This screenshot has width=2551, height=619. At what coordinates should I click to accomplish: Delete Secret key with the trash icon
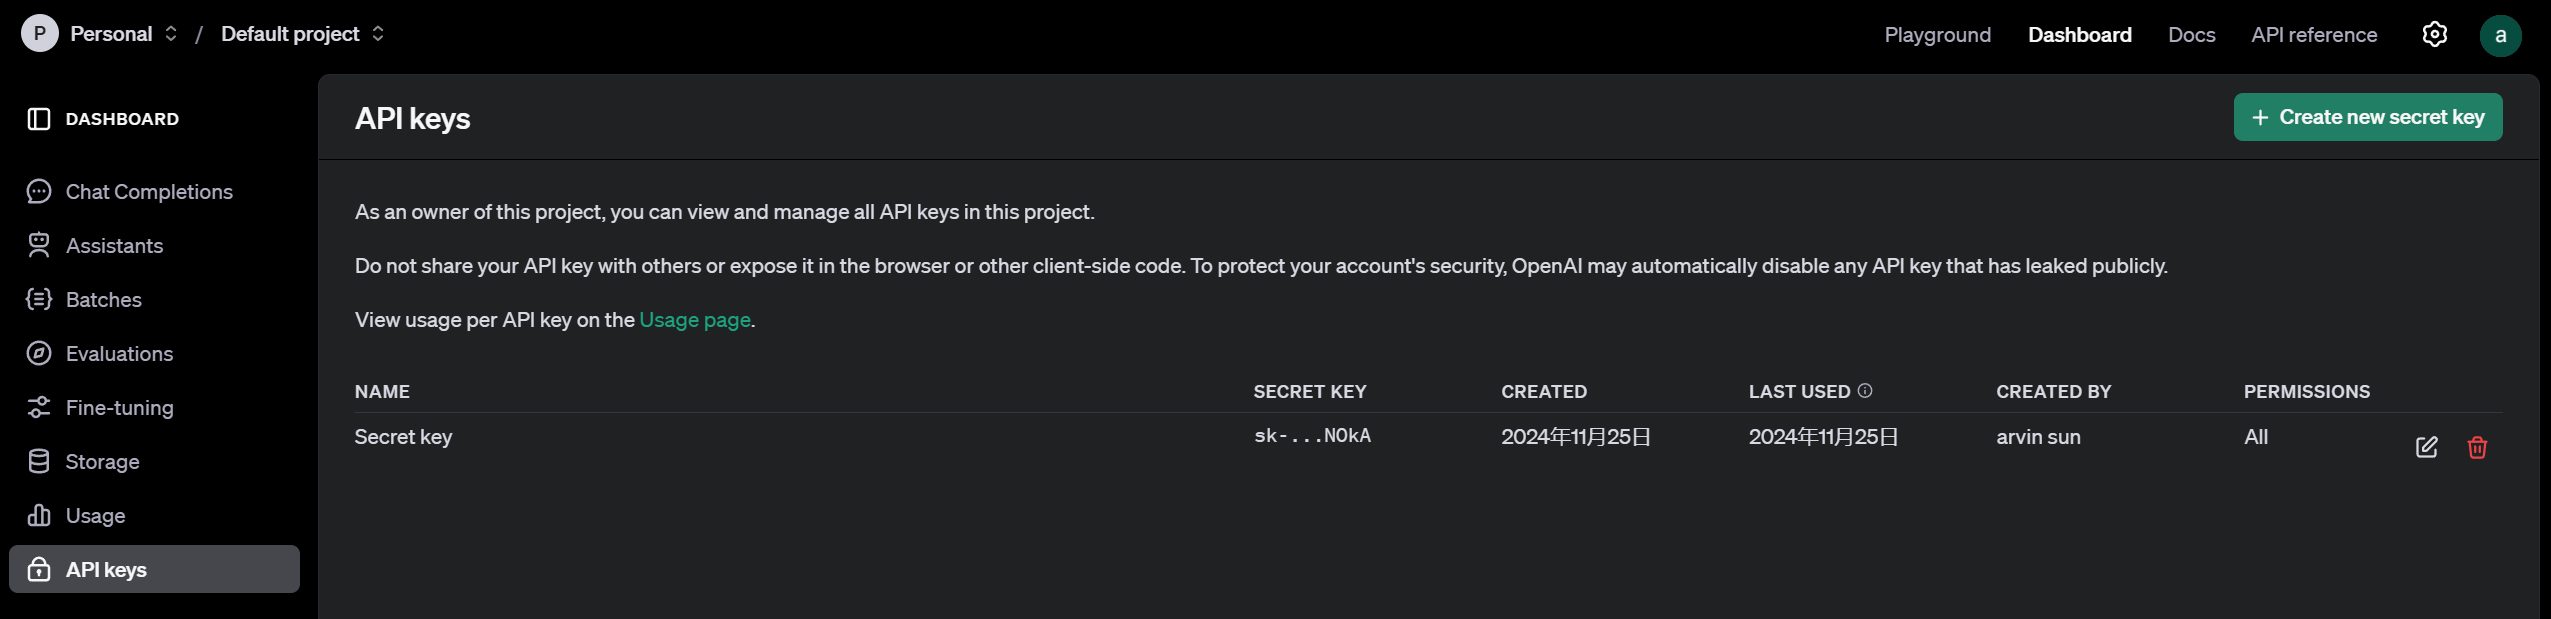tap(2476, 447)
